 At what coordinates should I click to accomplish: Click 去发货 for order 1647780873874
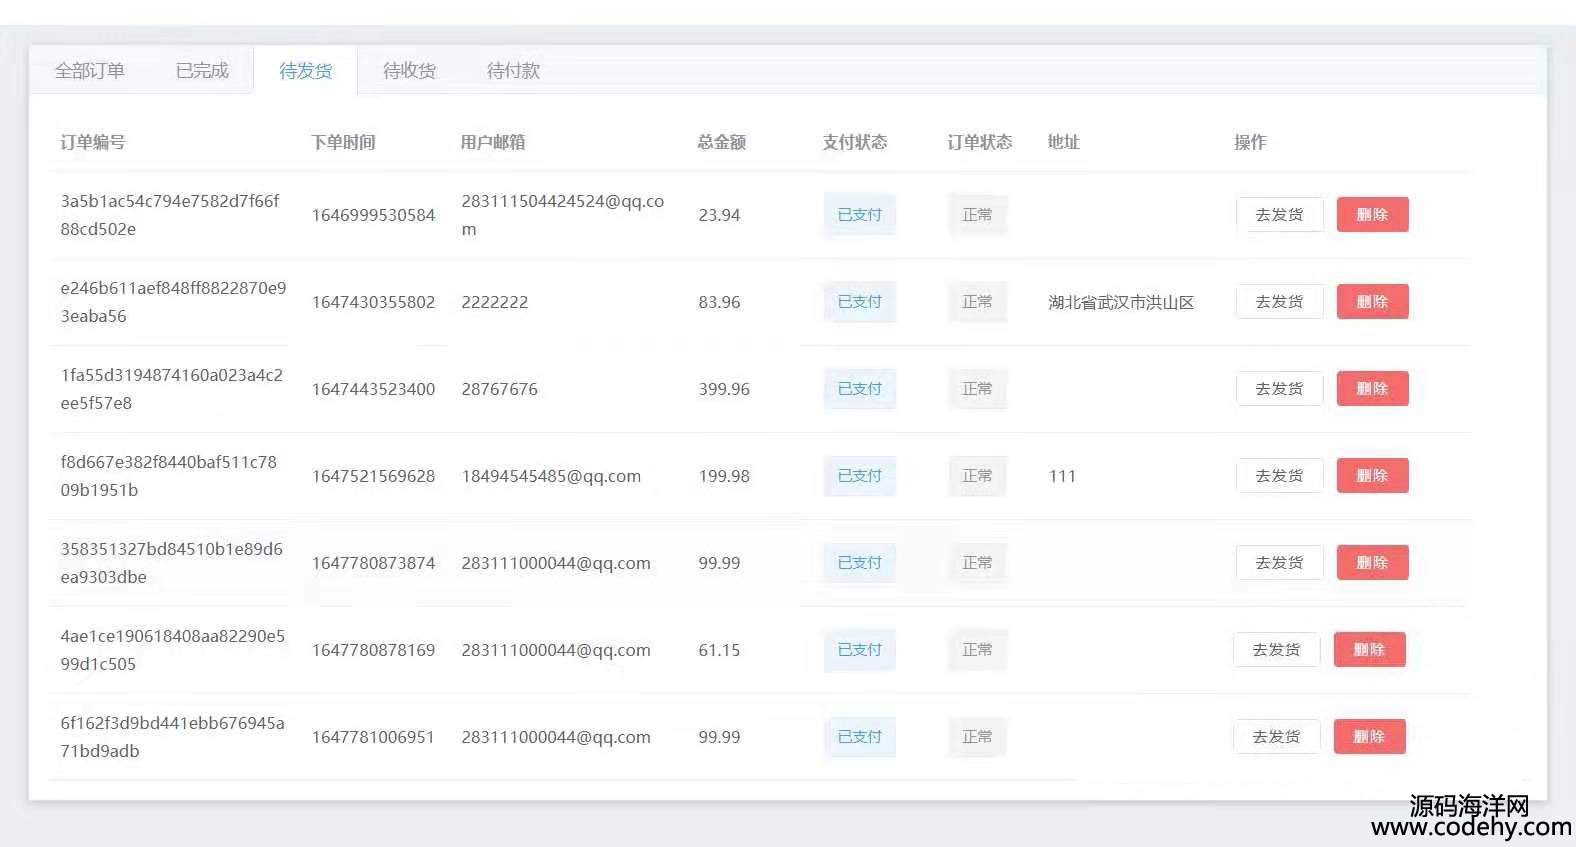coord(1279,563)
